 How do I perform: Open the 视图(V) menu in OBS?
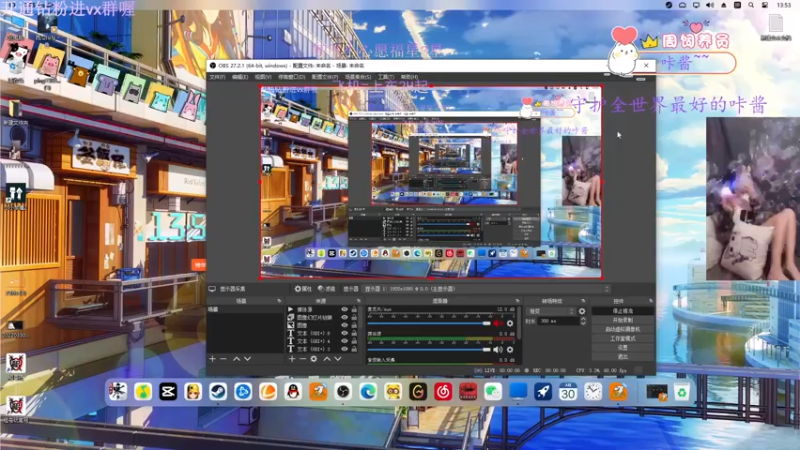[x=263, y=77]
